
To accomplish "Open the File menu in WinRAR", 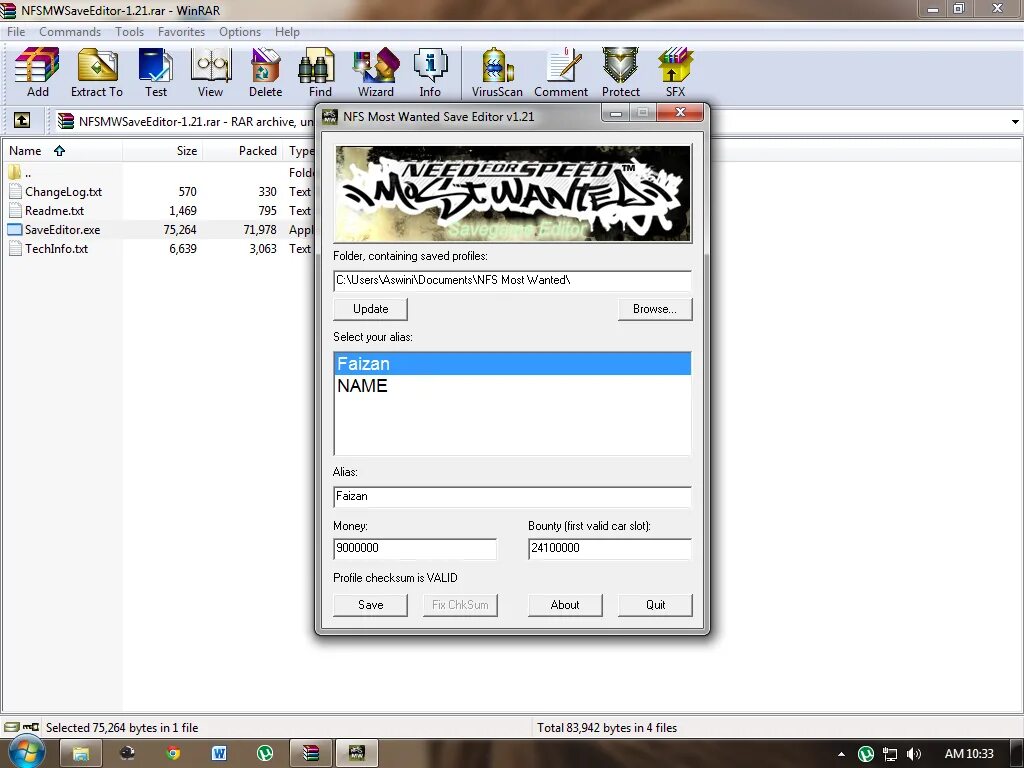I will (x=16, y=31).
